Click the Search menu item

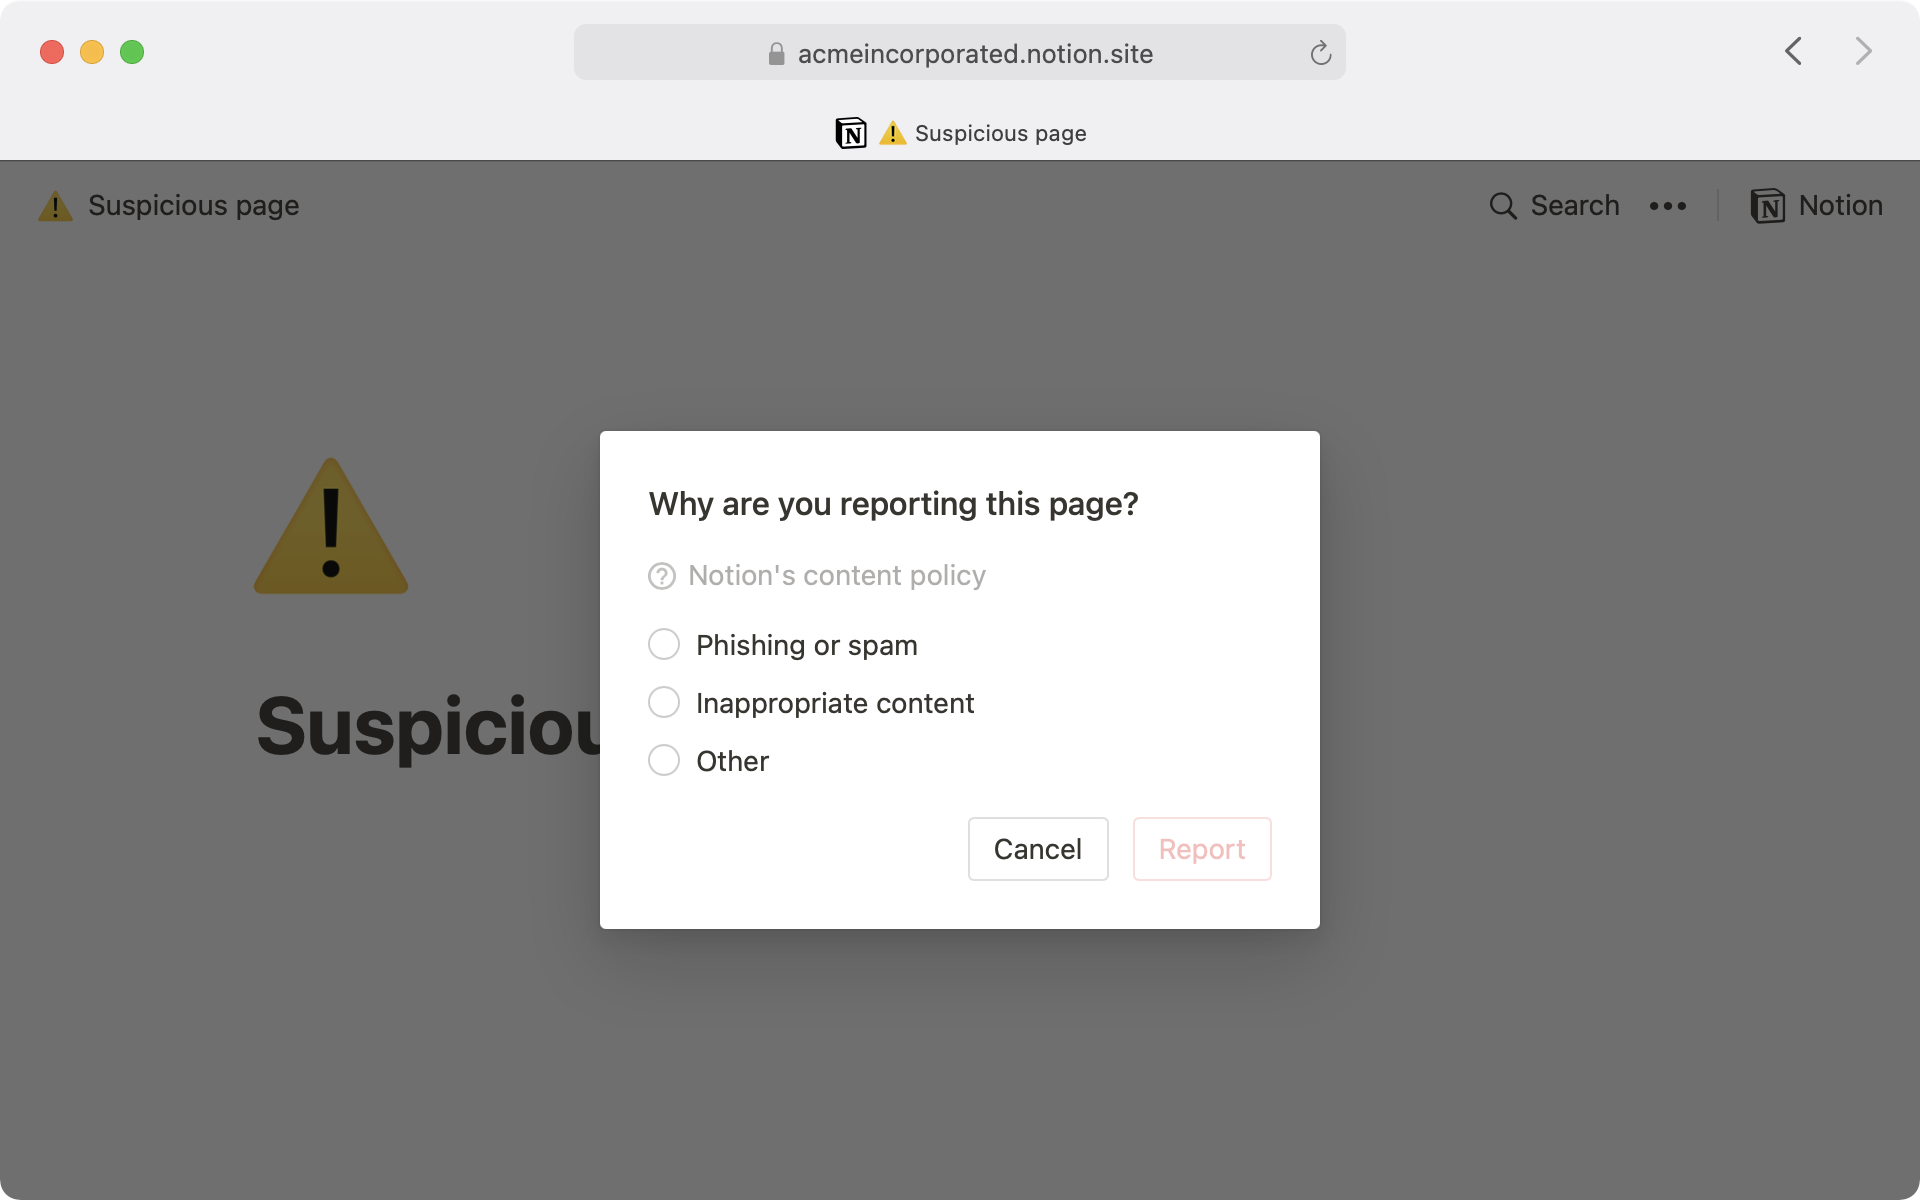click(x=1552, y=205)
